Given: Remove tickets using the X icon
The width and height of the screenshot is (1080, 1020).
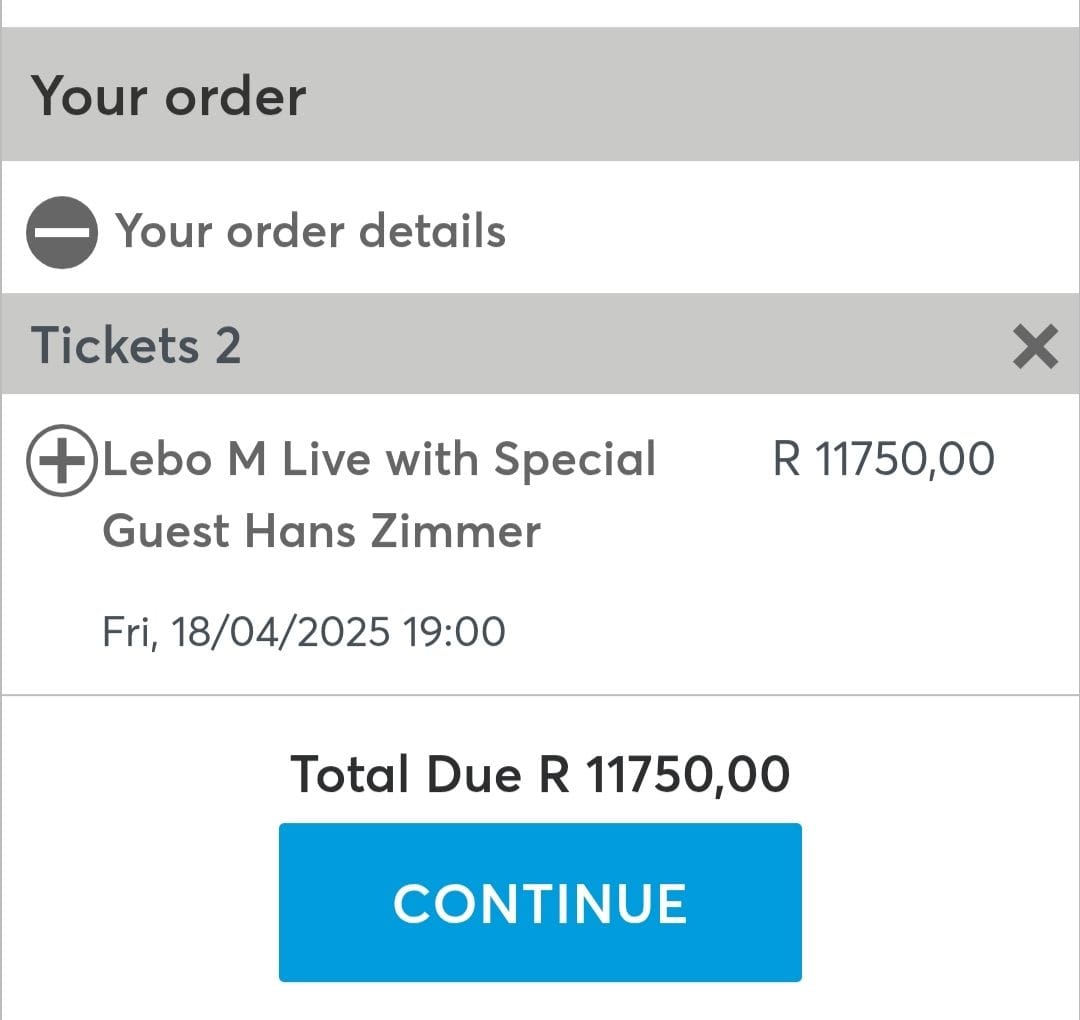Looking at the screenshot, I should [x=1034, y=347].
